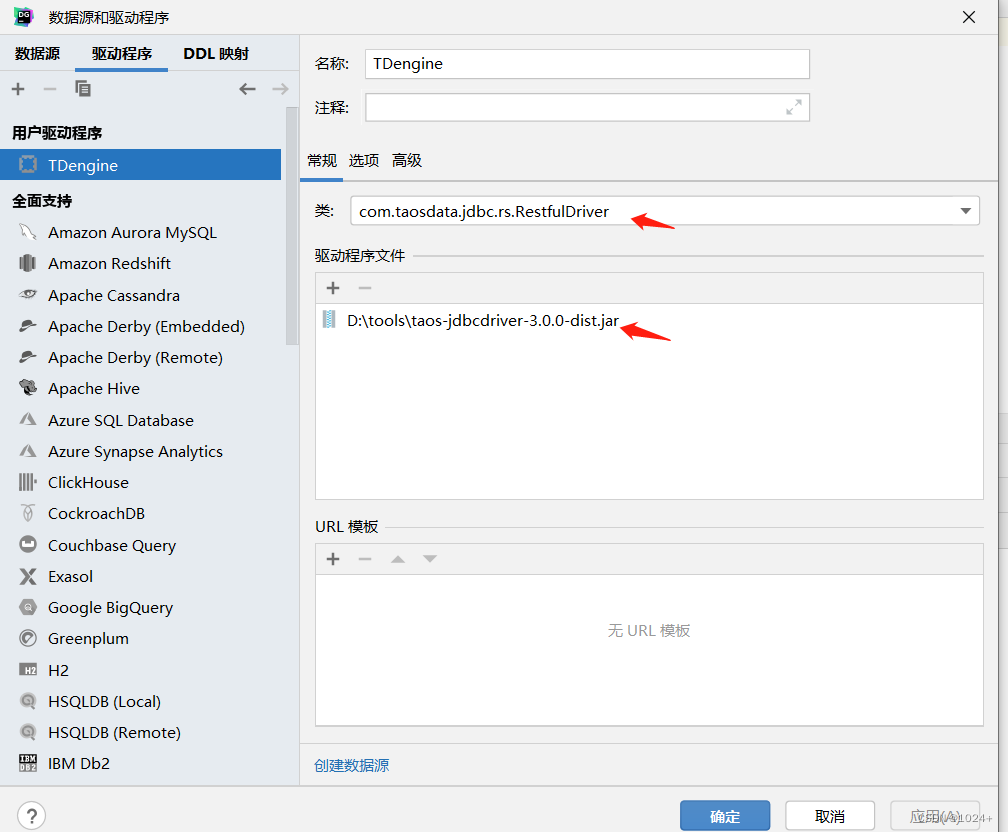Select the General (常规) tab
The image size is (1008, 832).
pos(322,160)
